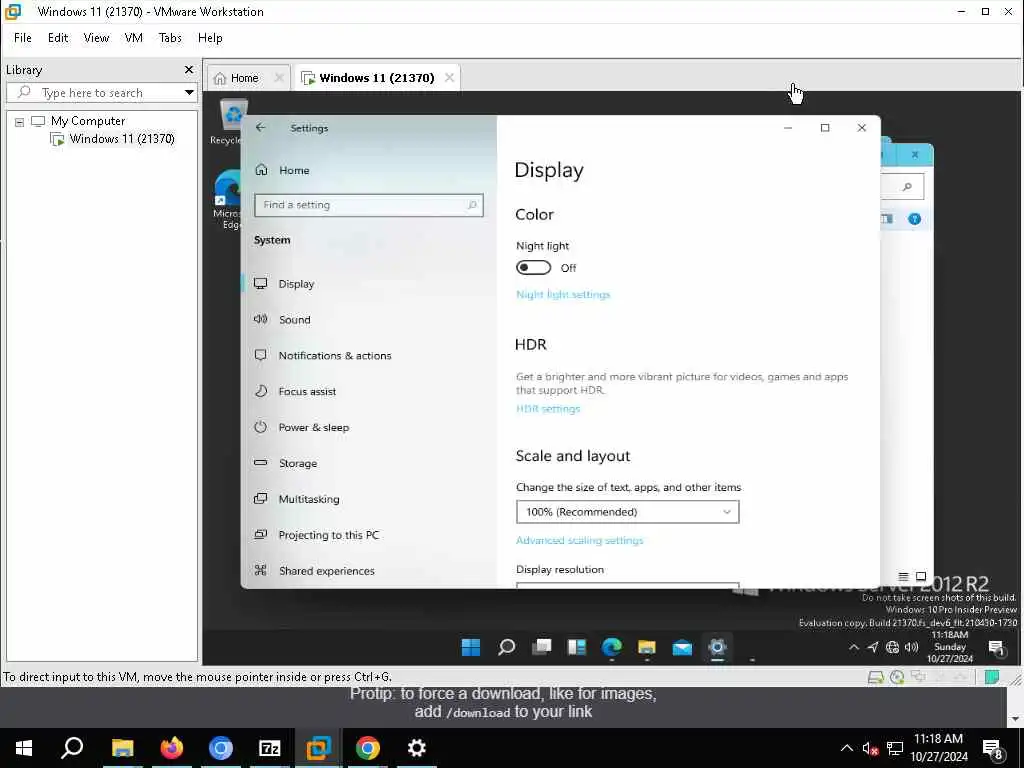Screen dimensions: 1024x768
Task: Open Advanced scaling settings link
Action: tap(579, 540)
